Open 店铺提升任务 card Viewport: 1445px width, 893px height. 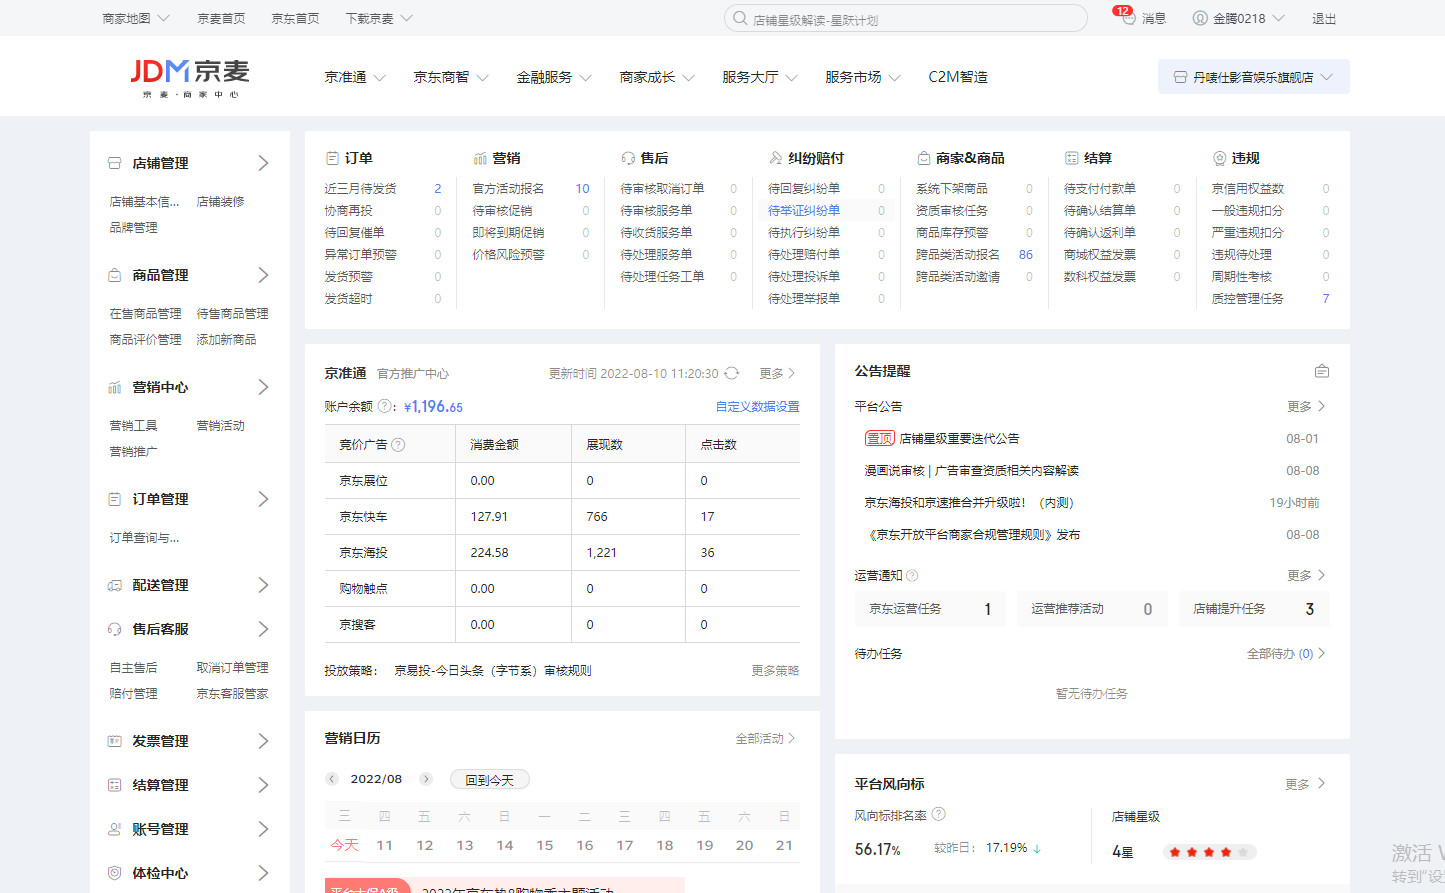[1254, 608]
